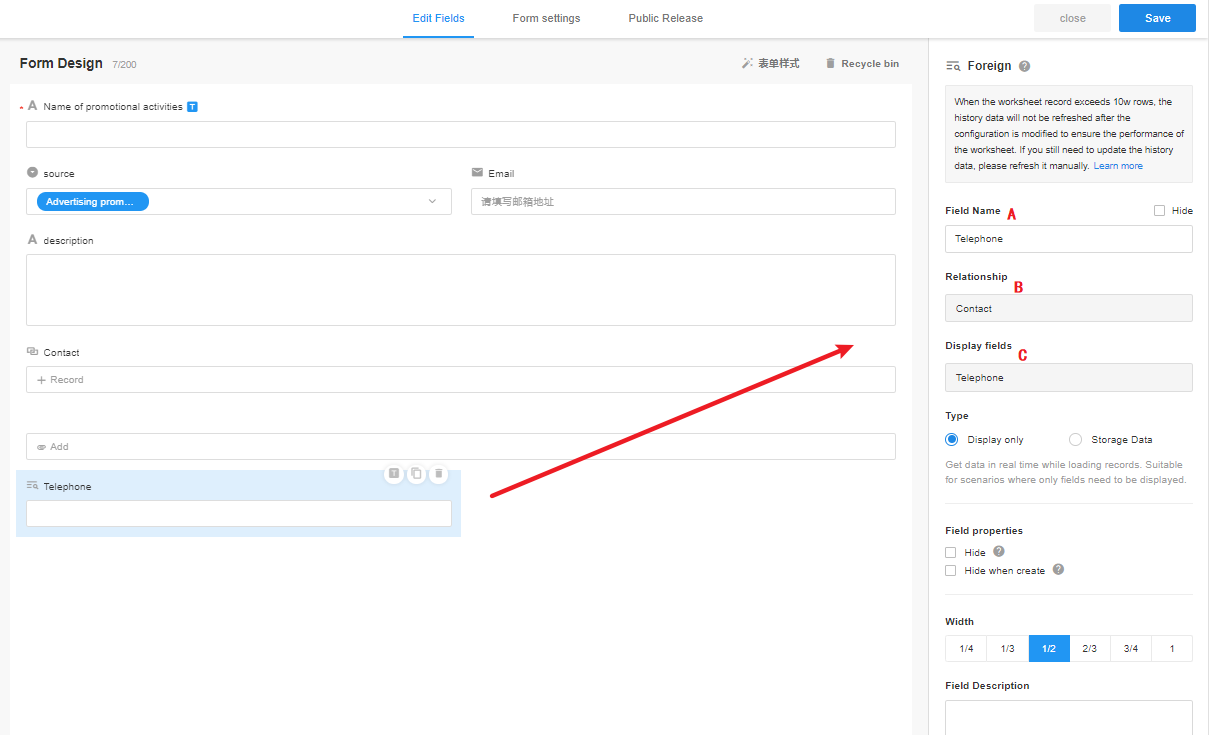Click the delete trash icon on Telephone field

[438, 474]
